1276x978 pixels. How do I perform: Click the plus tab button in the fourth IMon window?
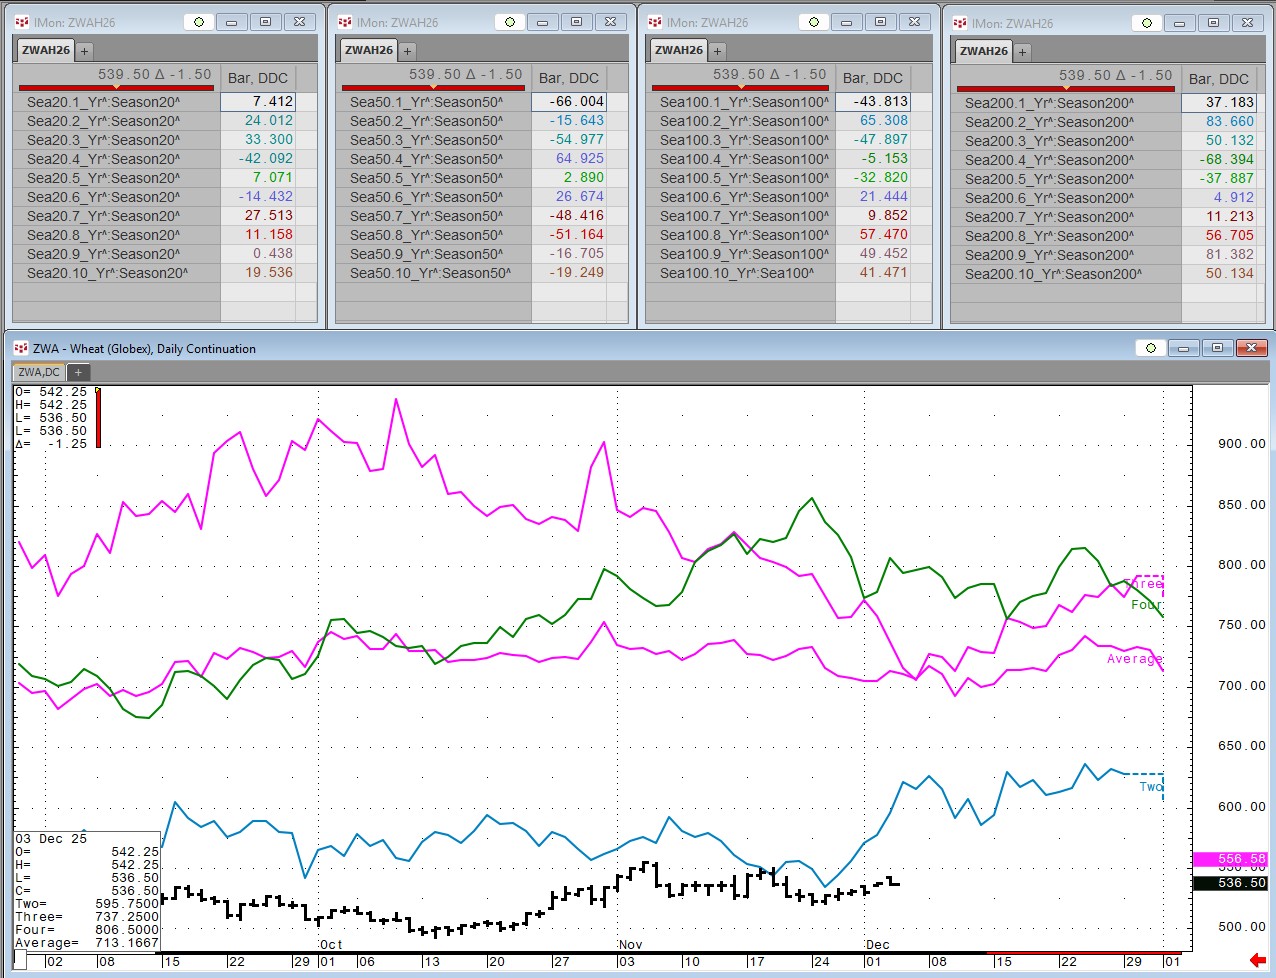click(x=1022, y=52)
